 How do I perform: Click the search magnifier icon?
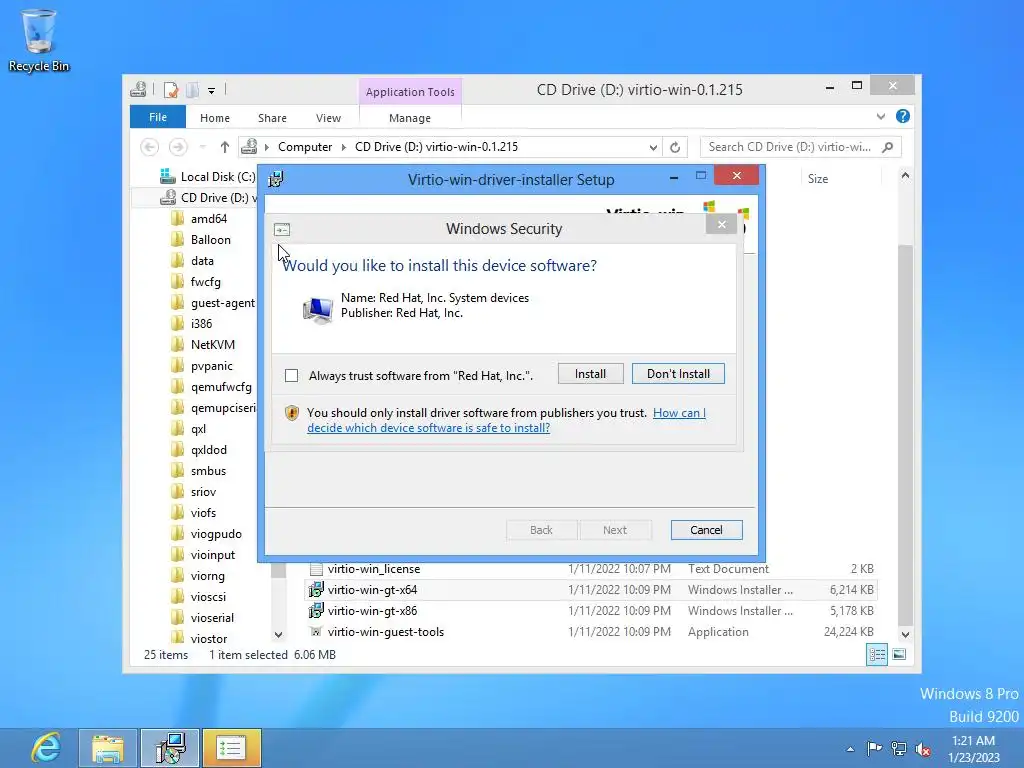(x=888, y=147)
